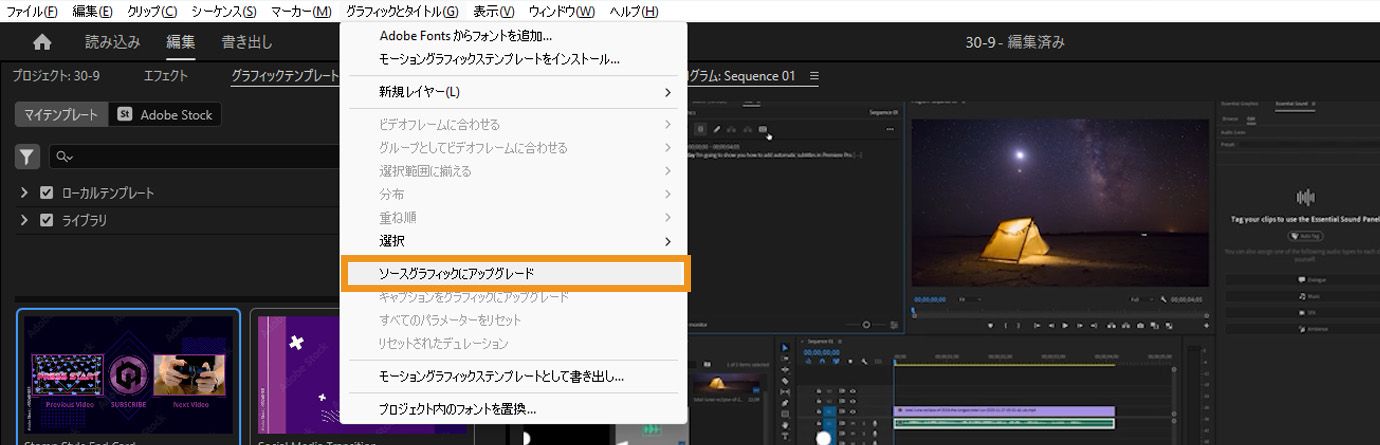Choose モーショングラフィックステンプレートとして書き出し menu item
Image resolution: width=1380 pixels, height=445 pixels.
[513, 377]
